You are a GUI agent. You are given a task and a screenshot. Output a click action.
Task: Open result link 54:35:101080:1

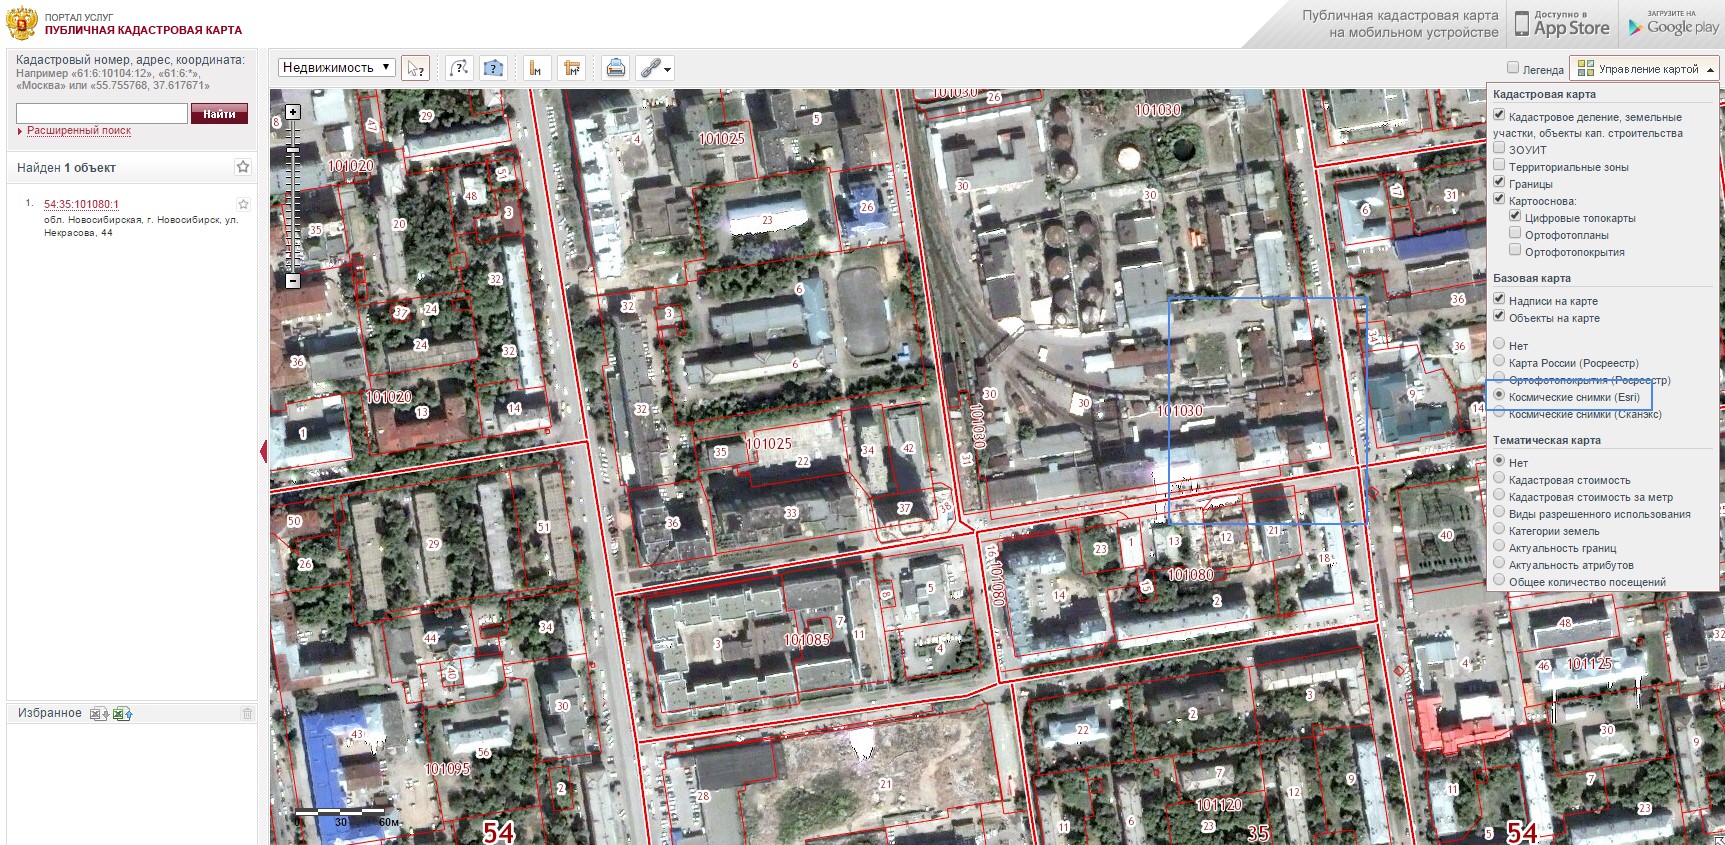click(81, 204)
